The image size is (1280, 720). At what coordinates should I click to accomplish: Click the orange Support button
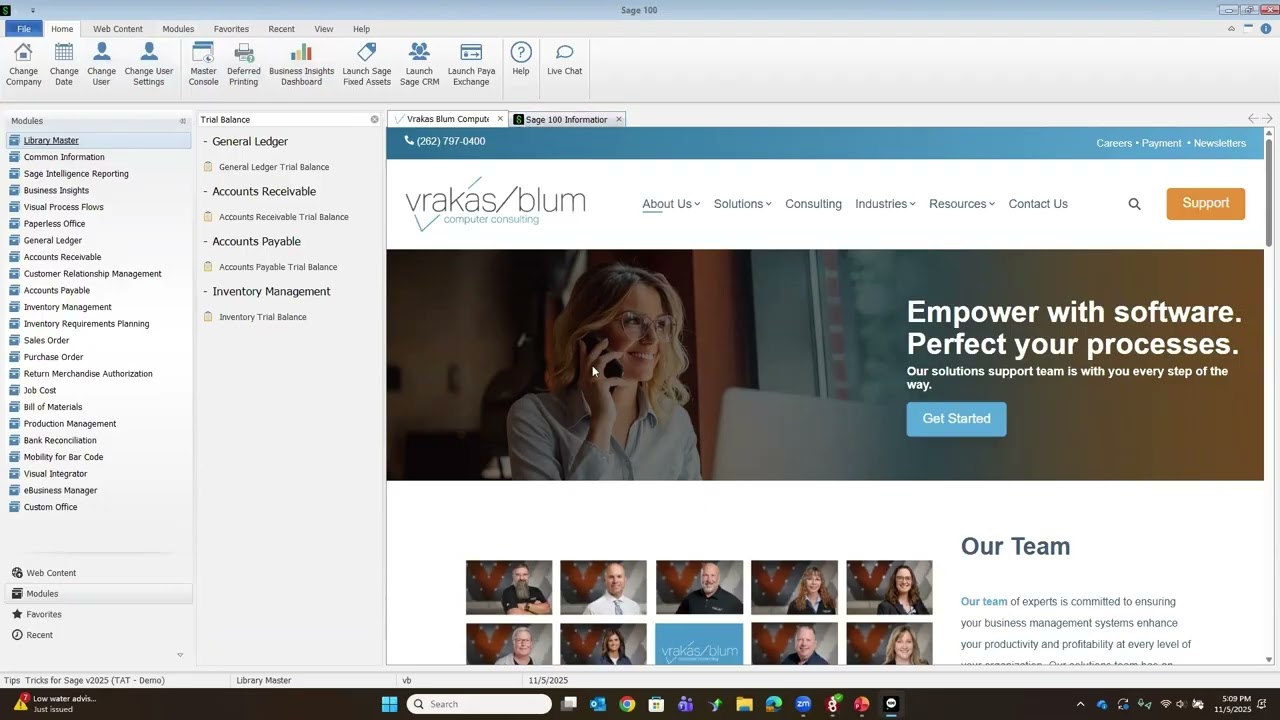pyautogui.click(x=1206, y=203)
